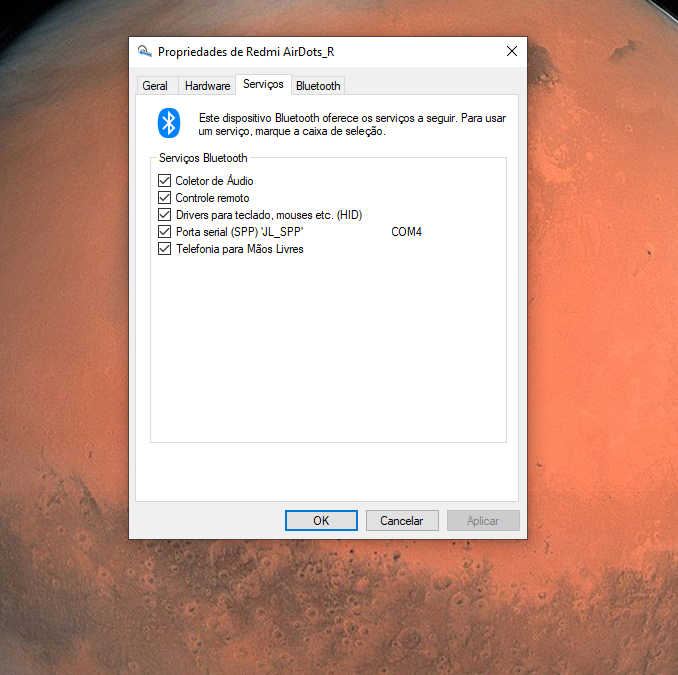The height and width of the screenshot is (675, 678).
Task: Click the description text about Bluetooth services
Action: tap(352, 124)
